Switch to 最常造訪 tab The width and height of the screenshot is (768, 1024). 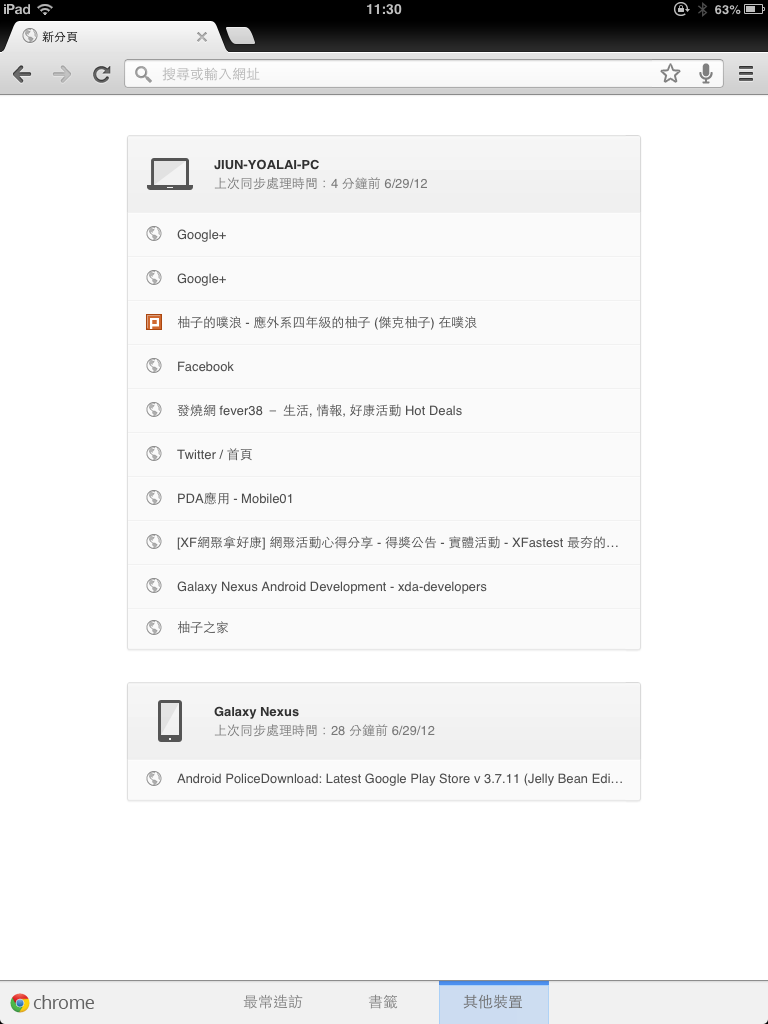click(273, 1002)
